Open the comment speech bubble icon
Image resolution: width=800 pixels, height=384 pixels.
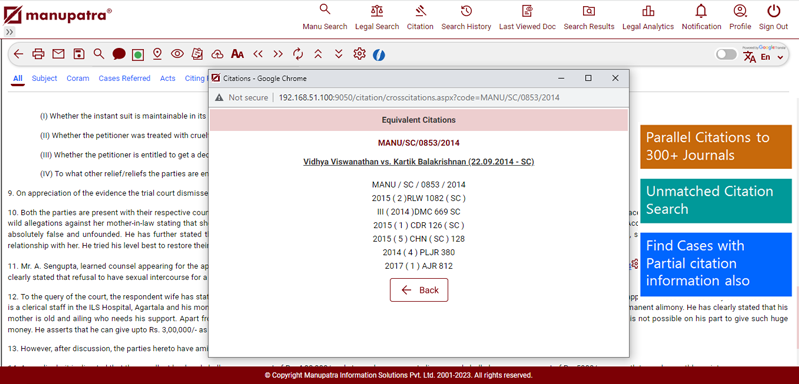pyautogui.click(x=119, y=54)
